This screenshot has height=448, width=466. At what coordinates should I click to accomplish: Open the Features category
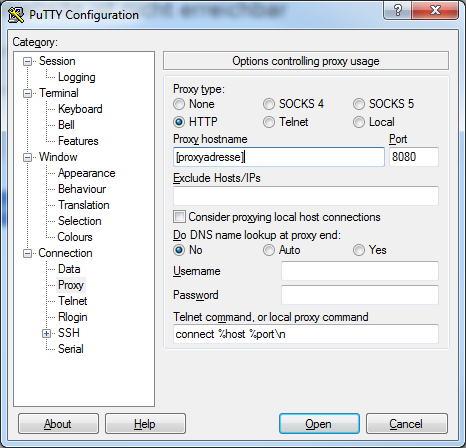78,141
